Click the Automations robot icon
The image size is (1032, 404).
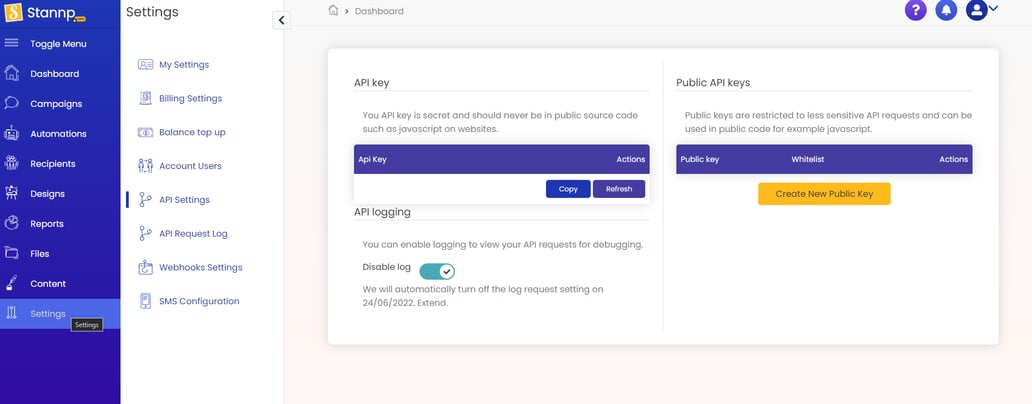pos(12,133)
